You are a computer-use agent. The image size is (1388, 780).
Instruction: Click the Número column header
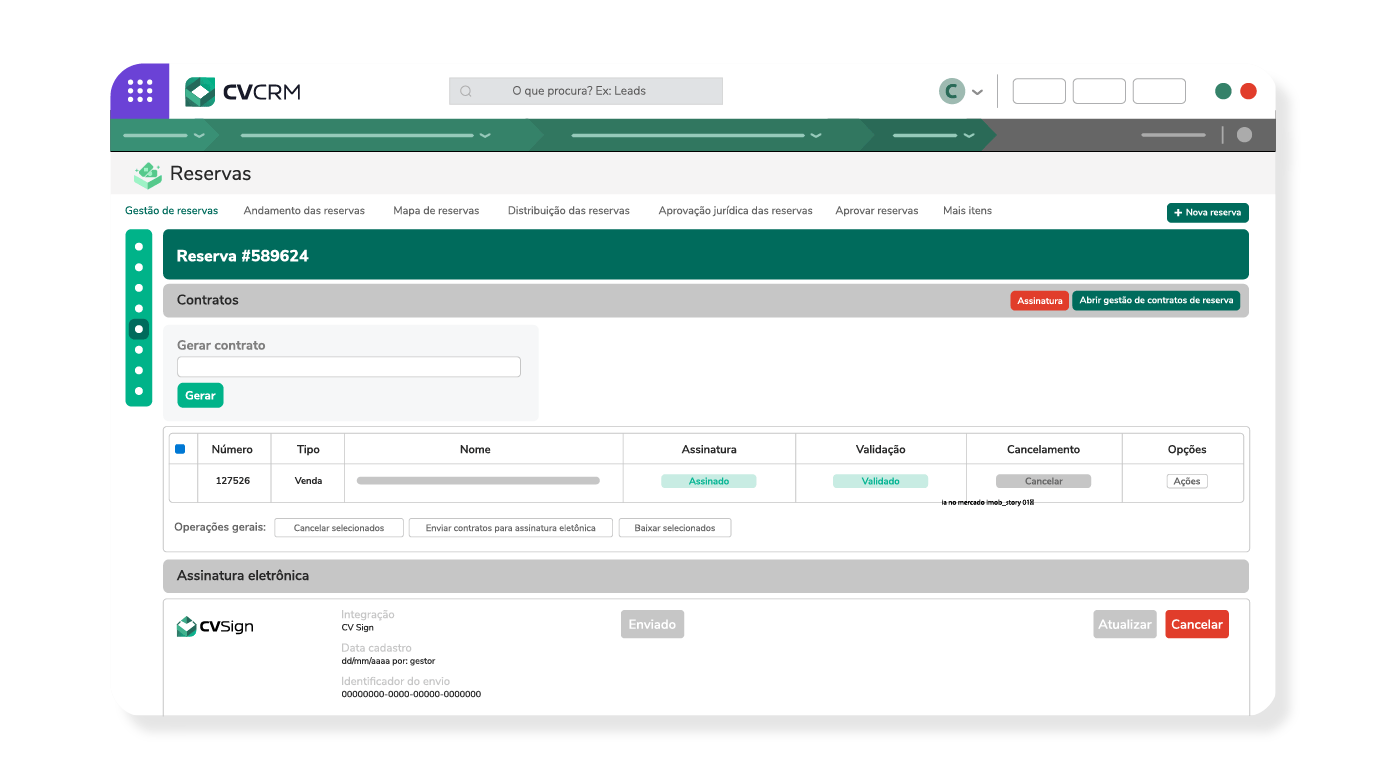point(232,450)
